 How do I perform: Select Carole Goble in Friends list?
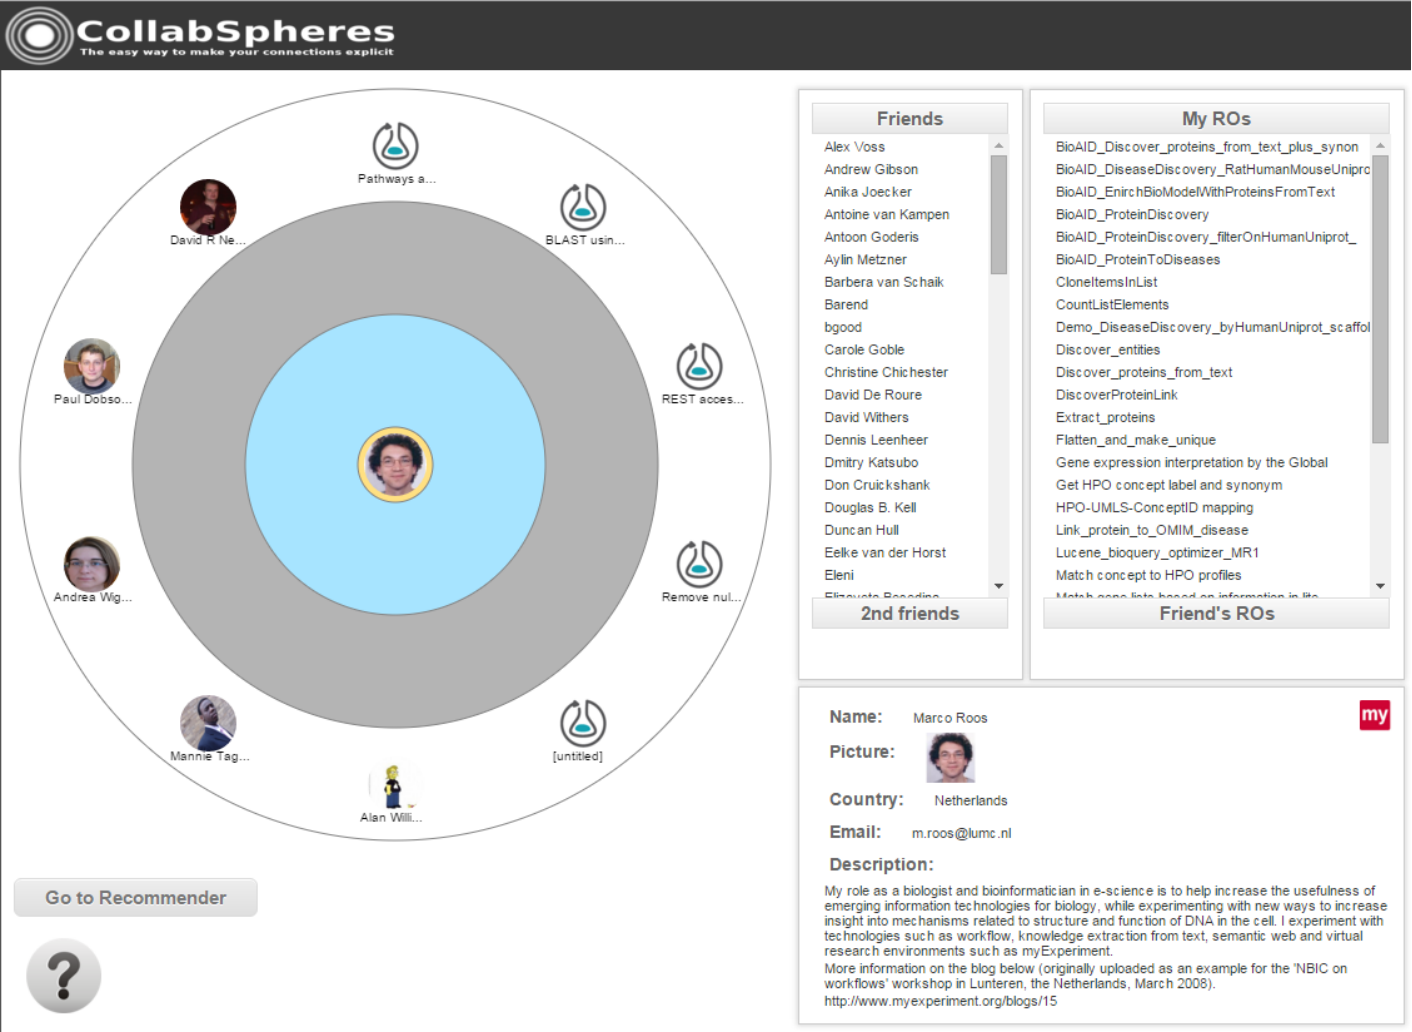[x=864, y=350]
